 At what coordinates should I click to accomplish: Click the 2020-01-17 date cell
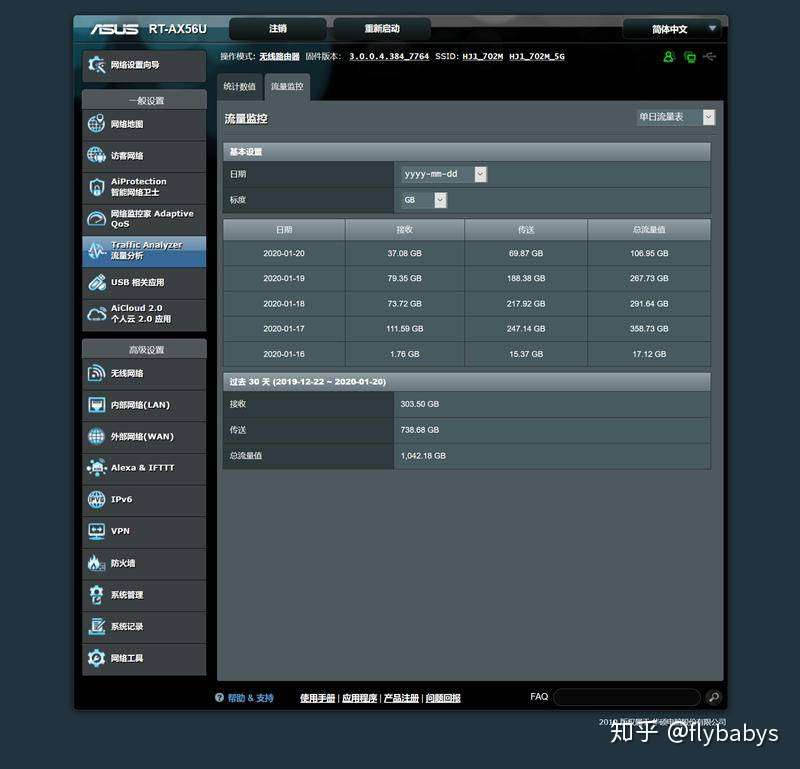coord(284,329)
